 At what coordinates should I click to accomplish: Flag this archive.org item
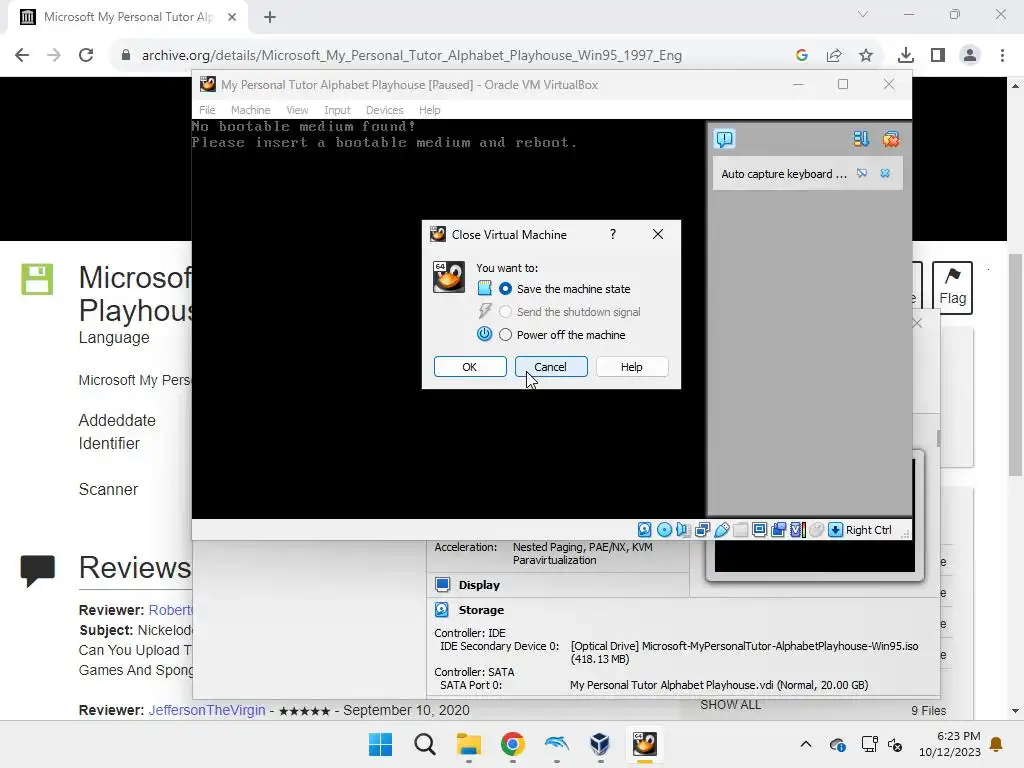(952, 288)
